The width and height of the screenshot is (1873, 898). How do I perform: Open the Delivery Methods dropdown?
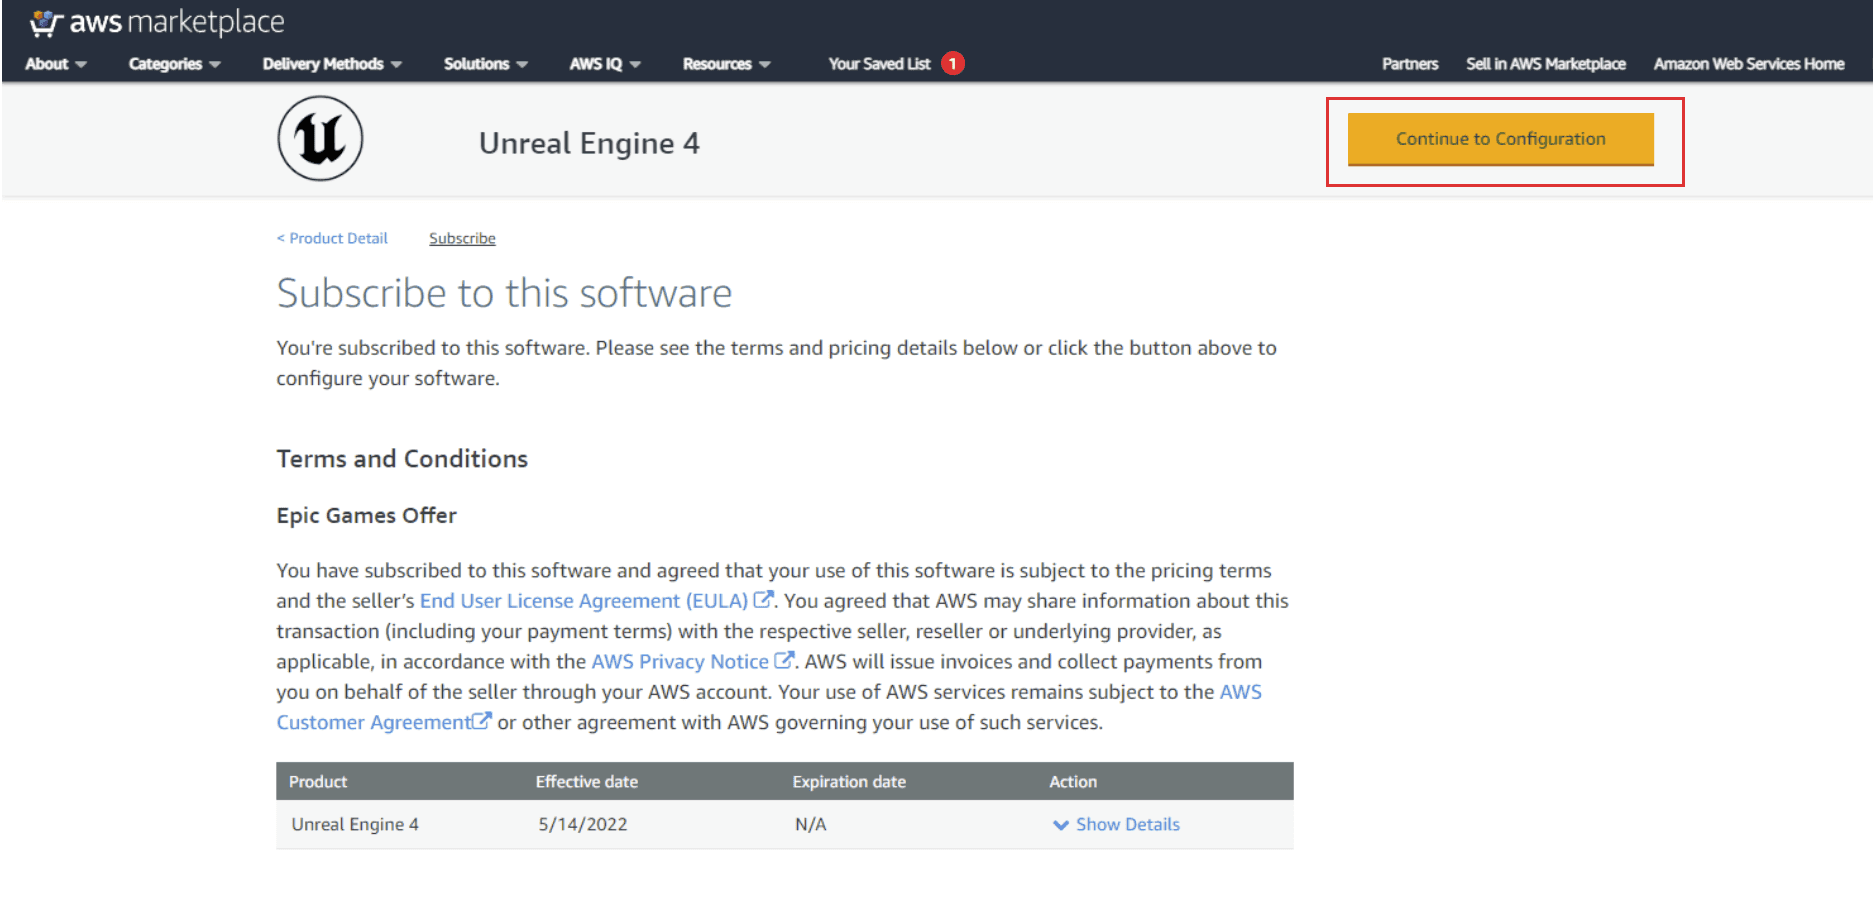[x=332, y=64]
